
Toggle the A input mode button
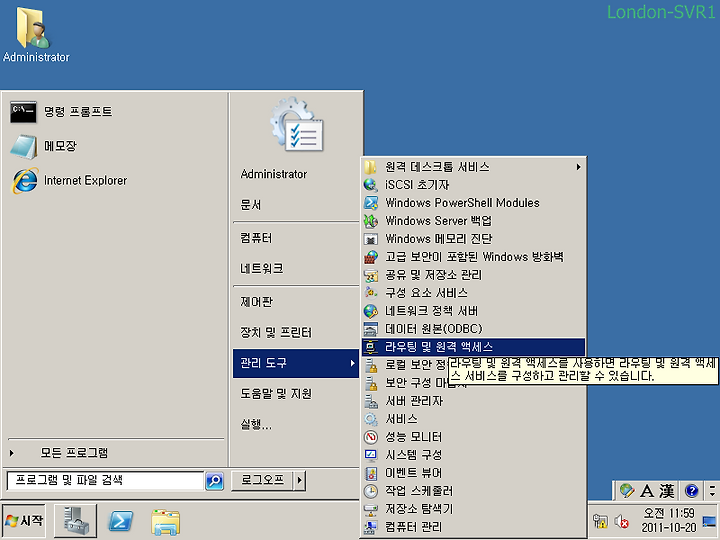click(x=647, y=491)
